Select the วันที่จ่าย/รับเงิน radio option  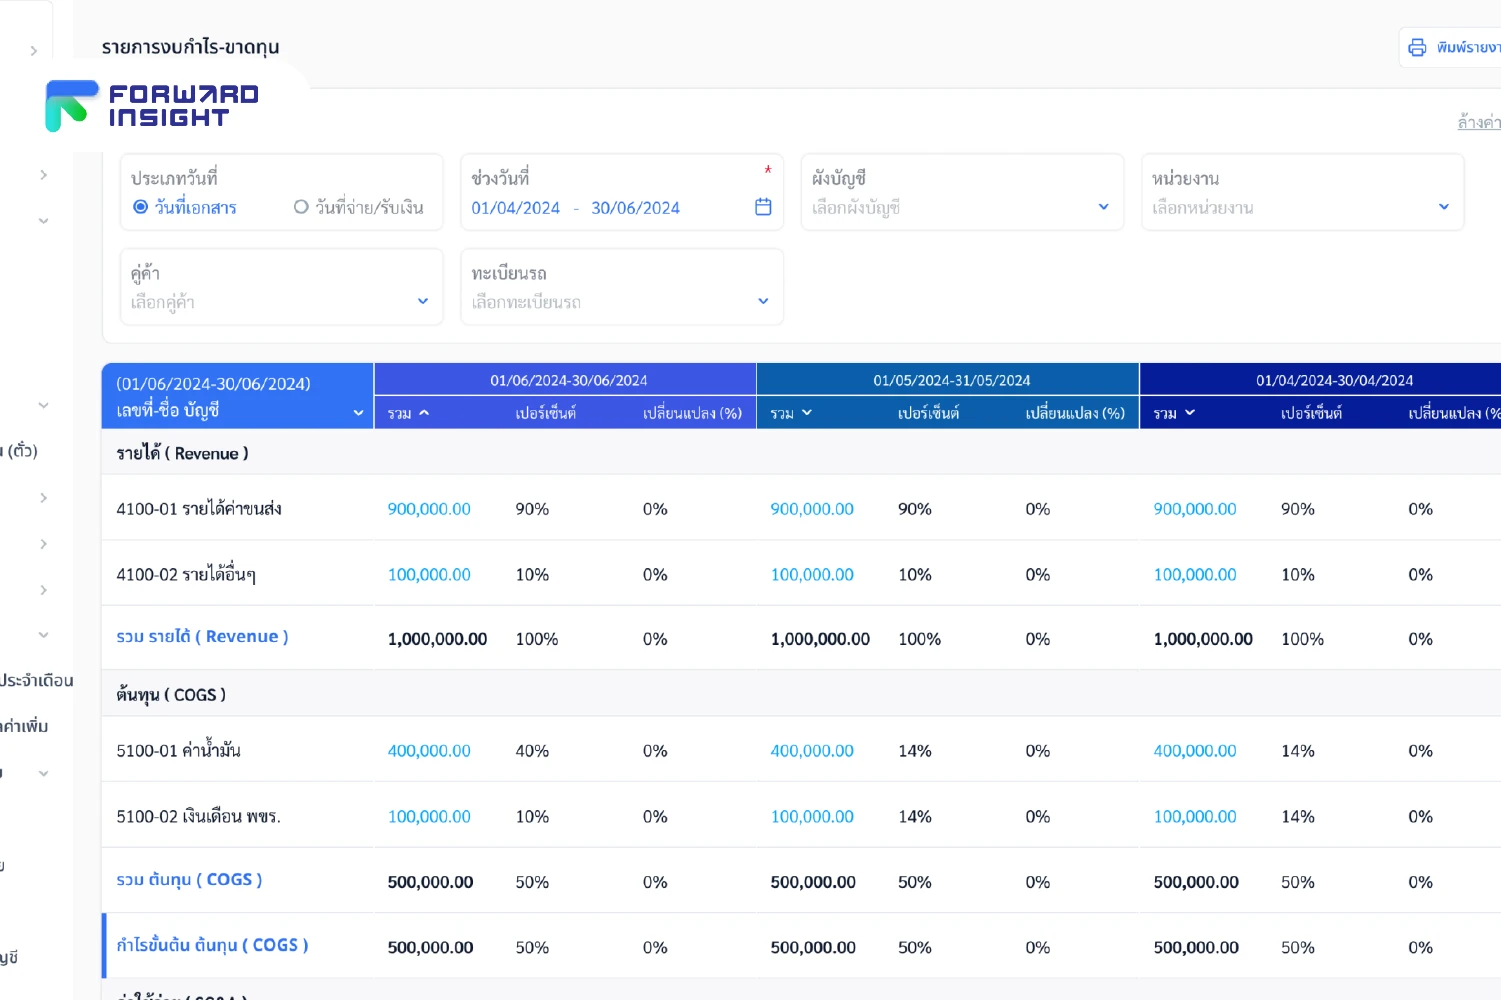click(301, 207)
